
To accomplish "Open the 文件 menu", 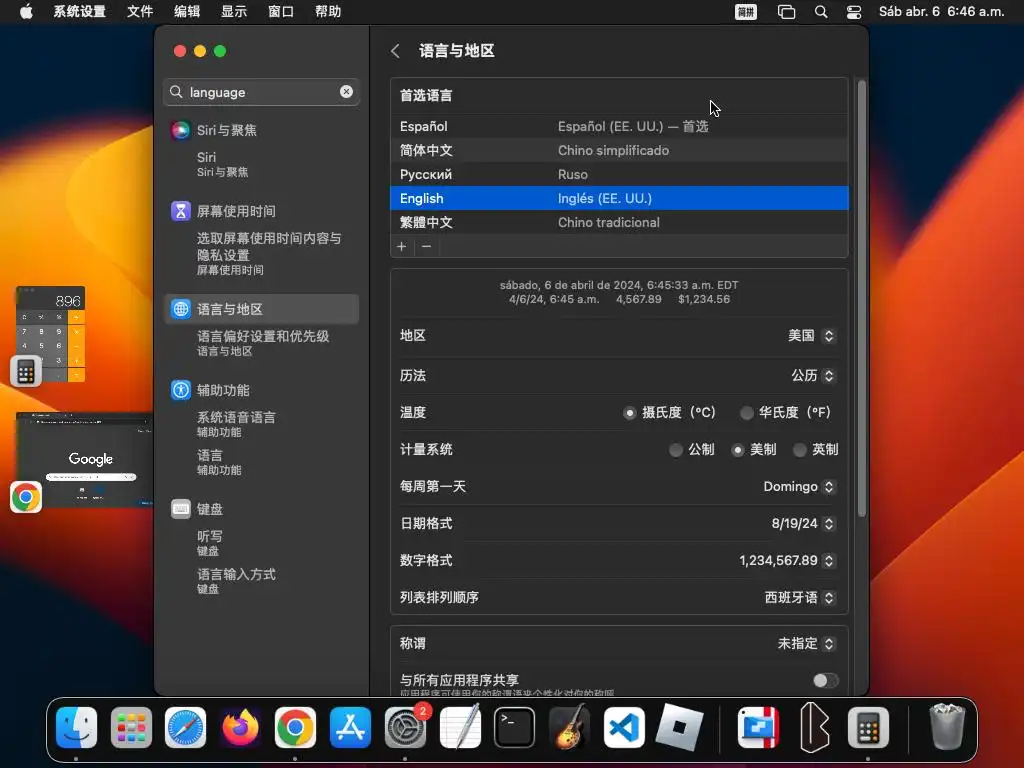I will 140,12.
